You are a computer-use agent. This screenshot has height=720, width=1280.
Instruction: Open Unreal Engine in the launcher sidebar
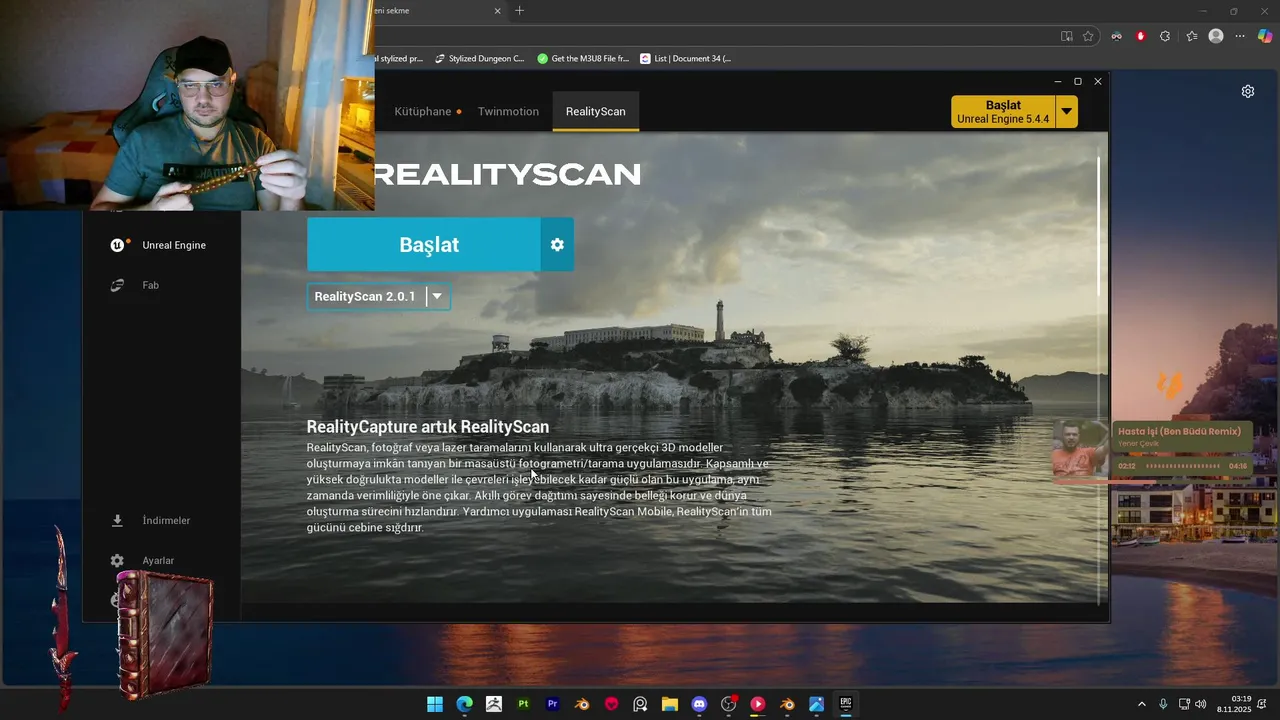(158, 245)
